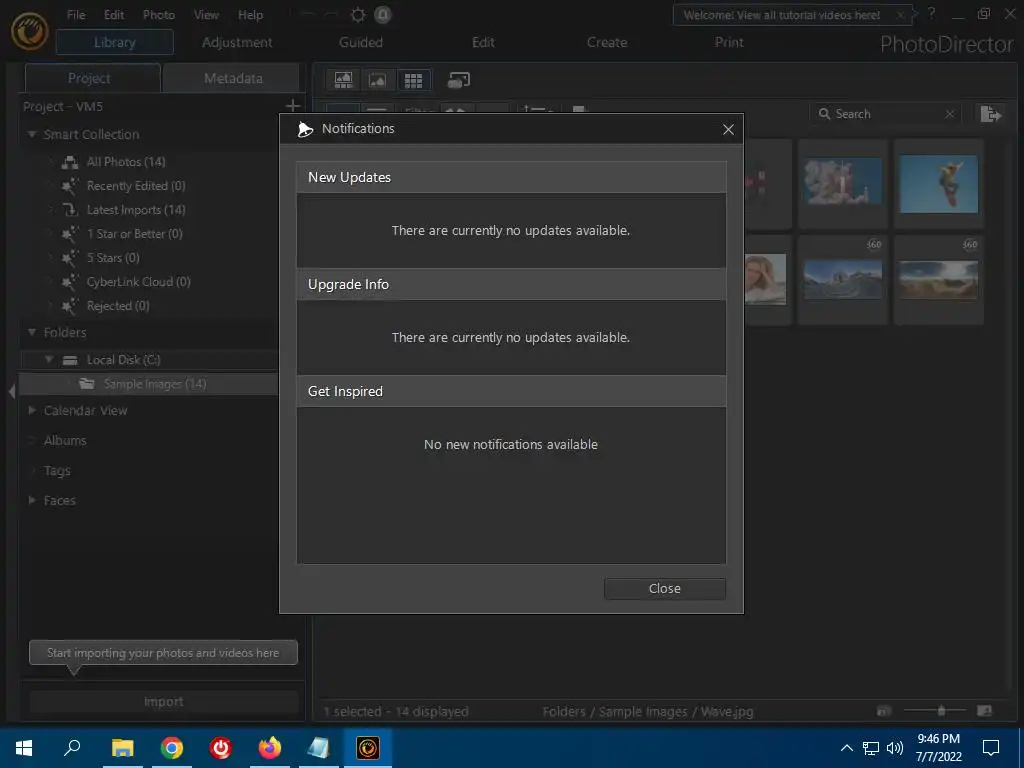This screenshot has height=768, width=1024.
Task: Open the View menu
Action: coord(206,14)
